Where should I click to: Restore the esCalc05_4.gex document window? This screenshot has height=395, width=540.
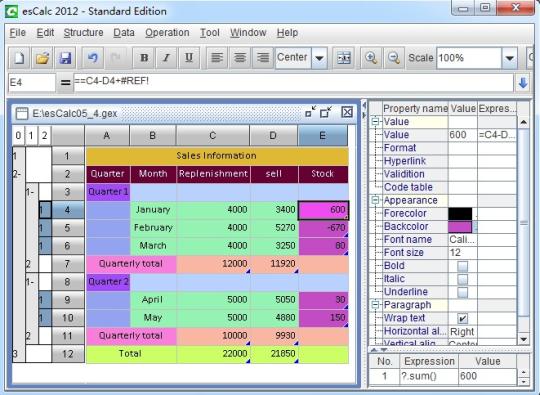[x=311, y=113]
